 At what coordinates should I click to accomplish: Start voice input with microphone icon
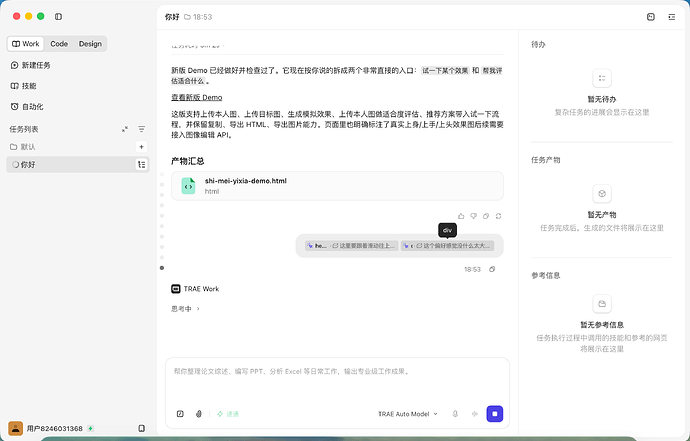click(x=455, y=414)
